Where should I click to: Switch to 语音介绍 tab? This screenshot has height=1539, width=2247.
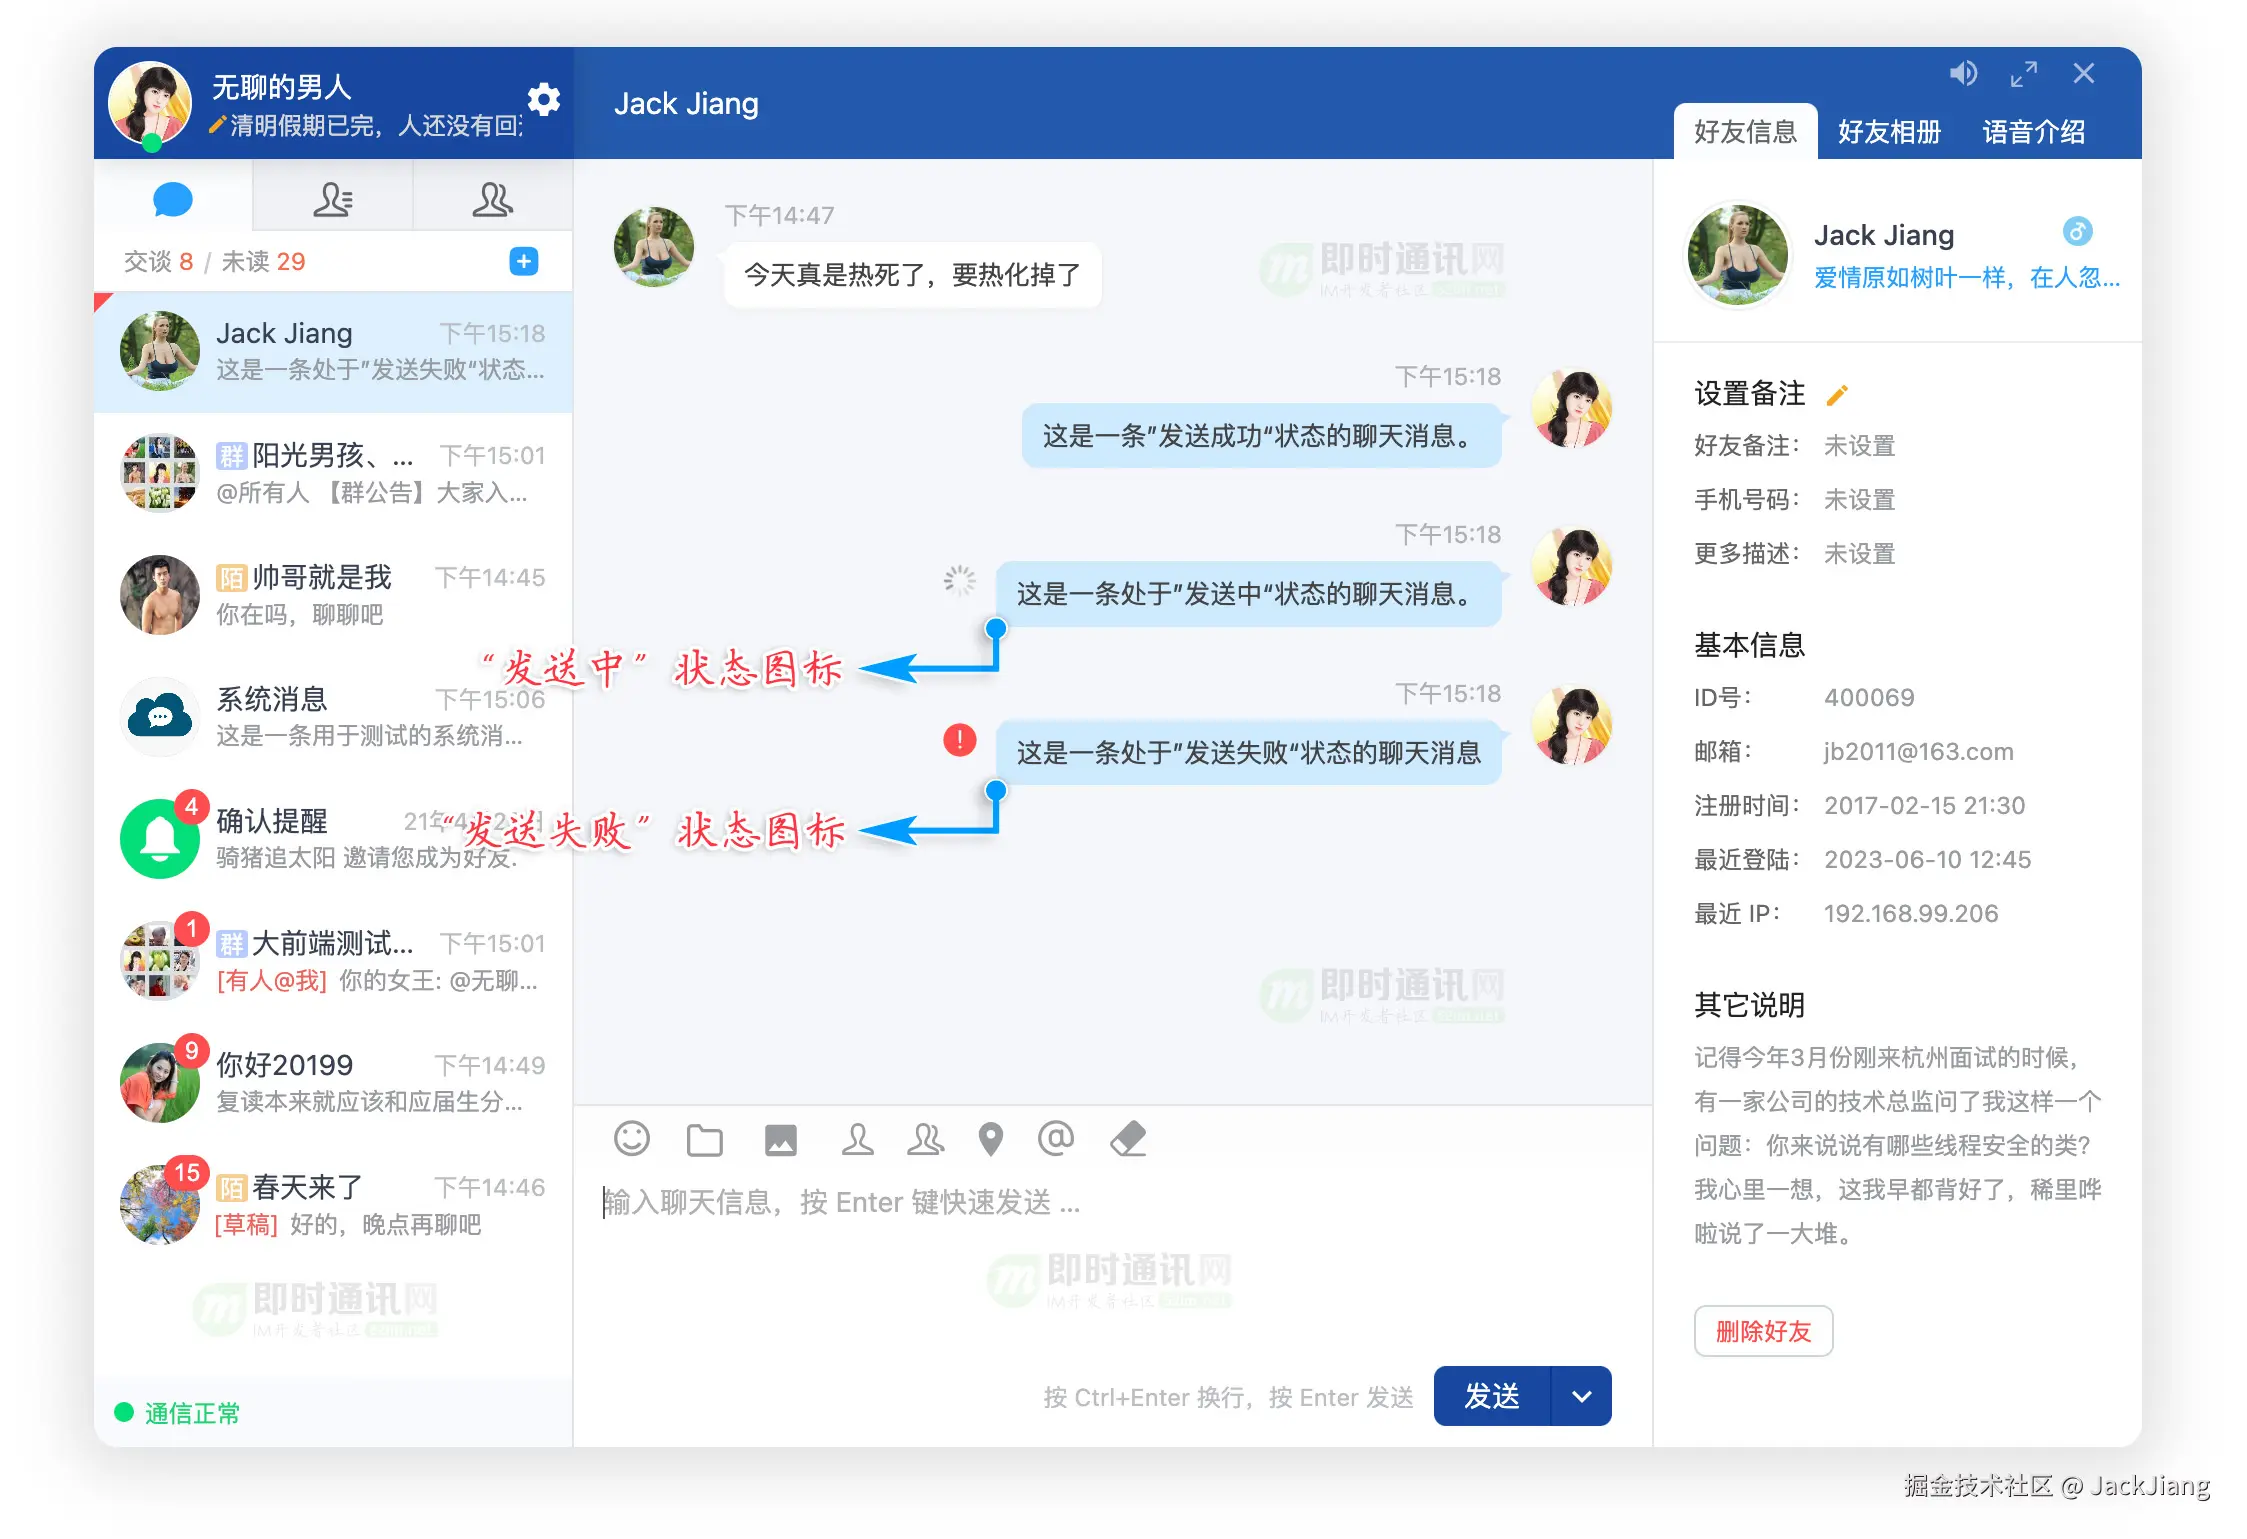2033,132
